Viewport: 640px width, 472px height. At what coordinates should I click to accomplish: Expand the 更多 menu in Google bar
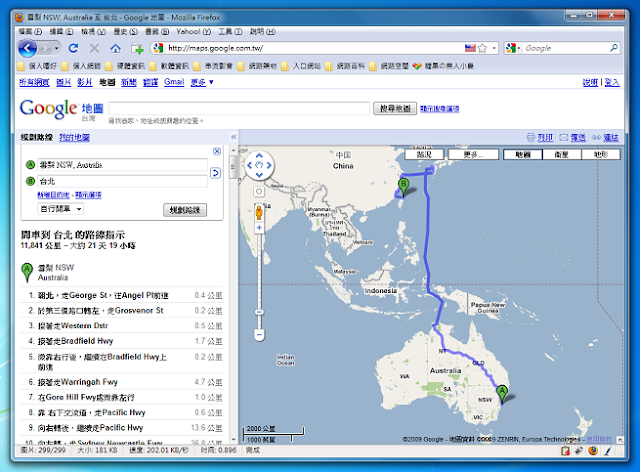202,82
